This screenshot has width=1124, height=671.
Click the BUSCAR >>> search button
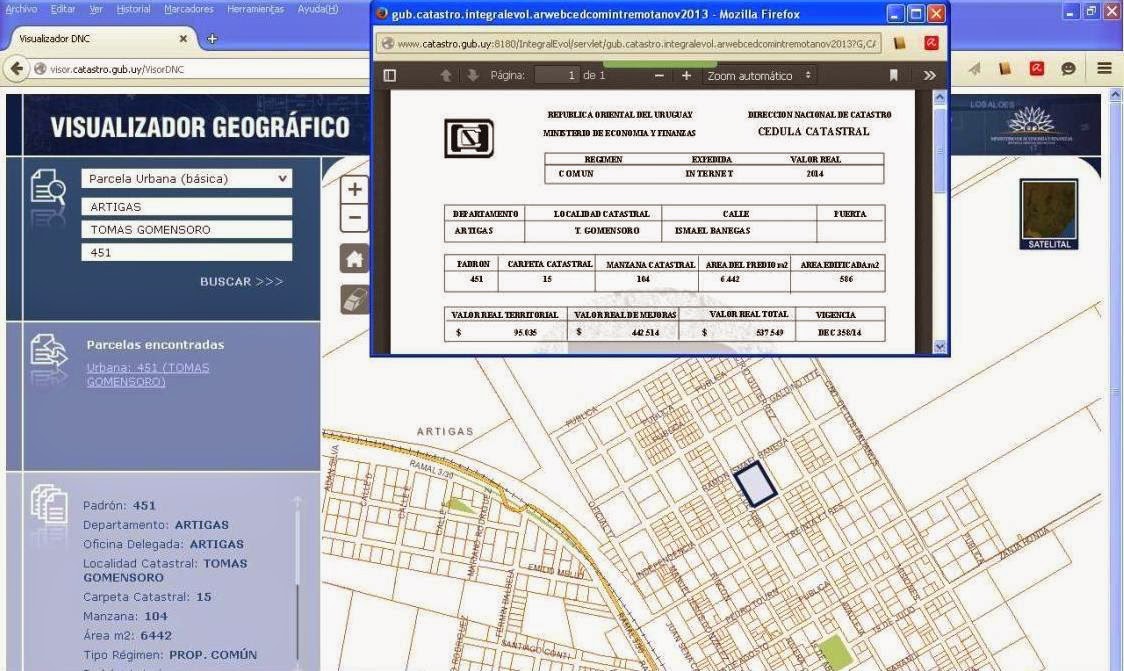point(240,281)
